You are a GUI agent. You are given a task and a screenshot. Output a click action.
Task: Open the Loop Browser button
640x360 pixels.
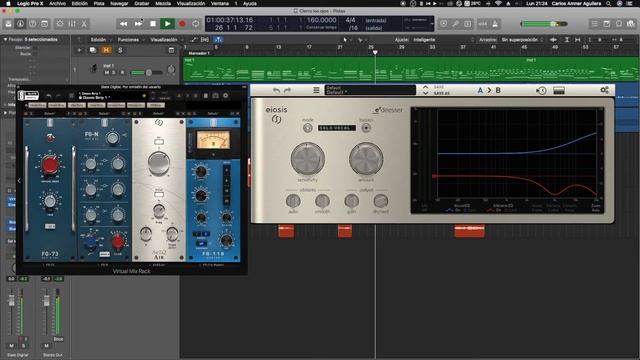point(619,24)
